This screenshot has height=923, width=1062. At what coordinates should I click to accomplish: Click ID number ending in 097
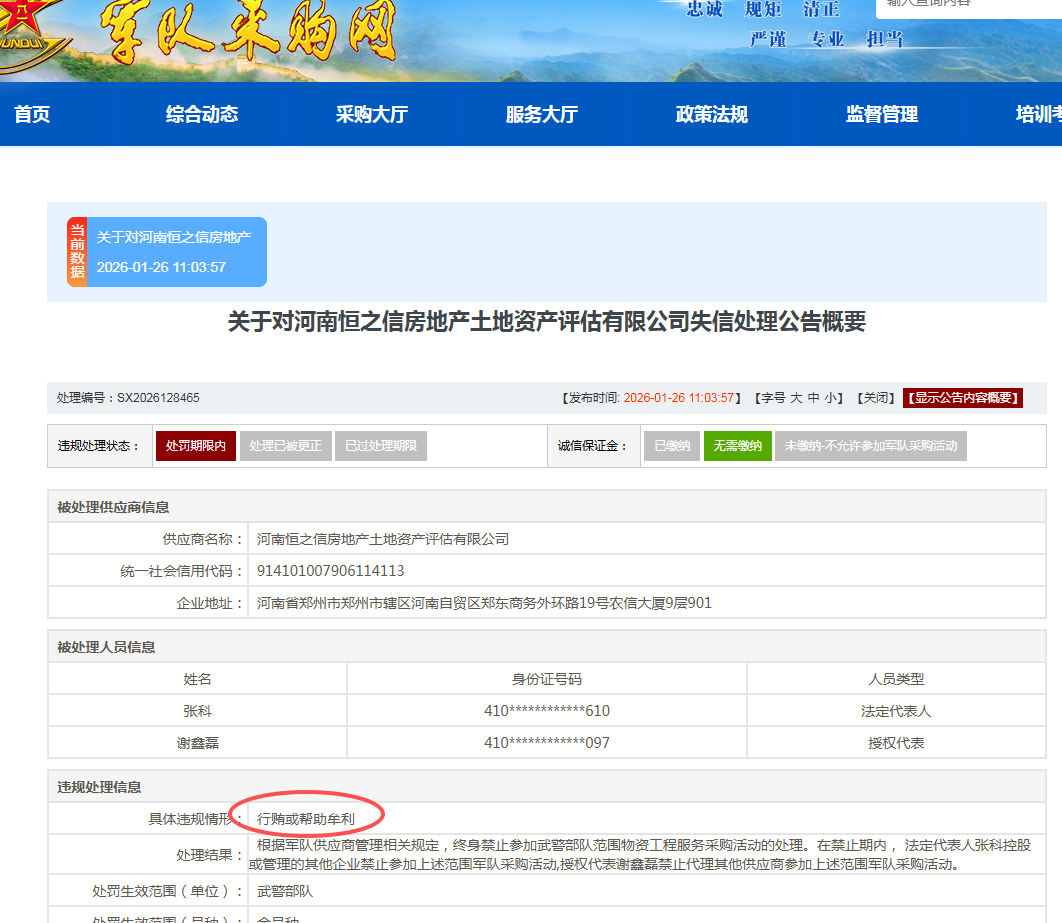[x=547, y=743]
